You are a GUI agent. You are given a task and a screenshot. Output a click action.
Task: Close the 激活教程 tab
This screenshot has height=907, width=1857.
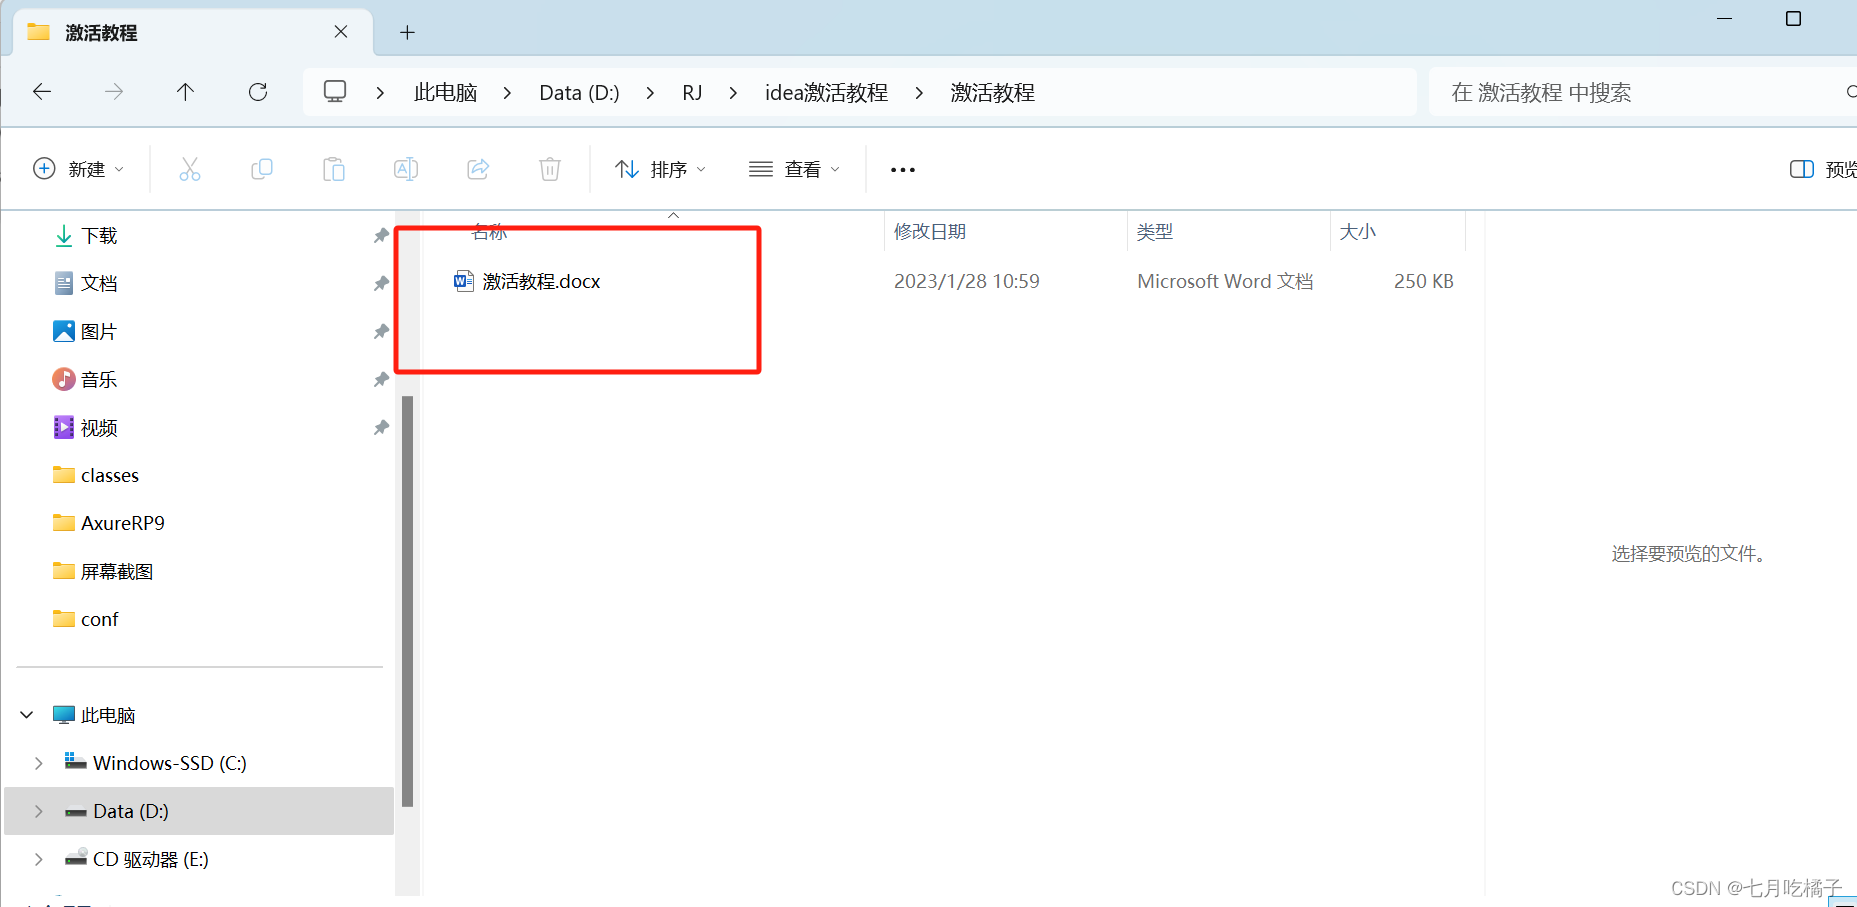[341, 32]
